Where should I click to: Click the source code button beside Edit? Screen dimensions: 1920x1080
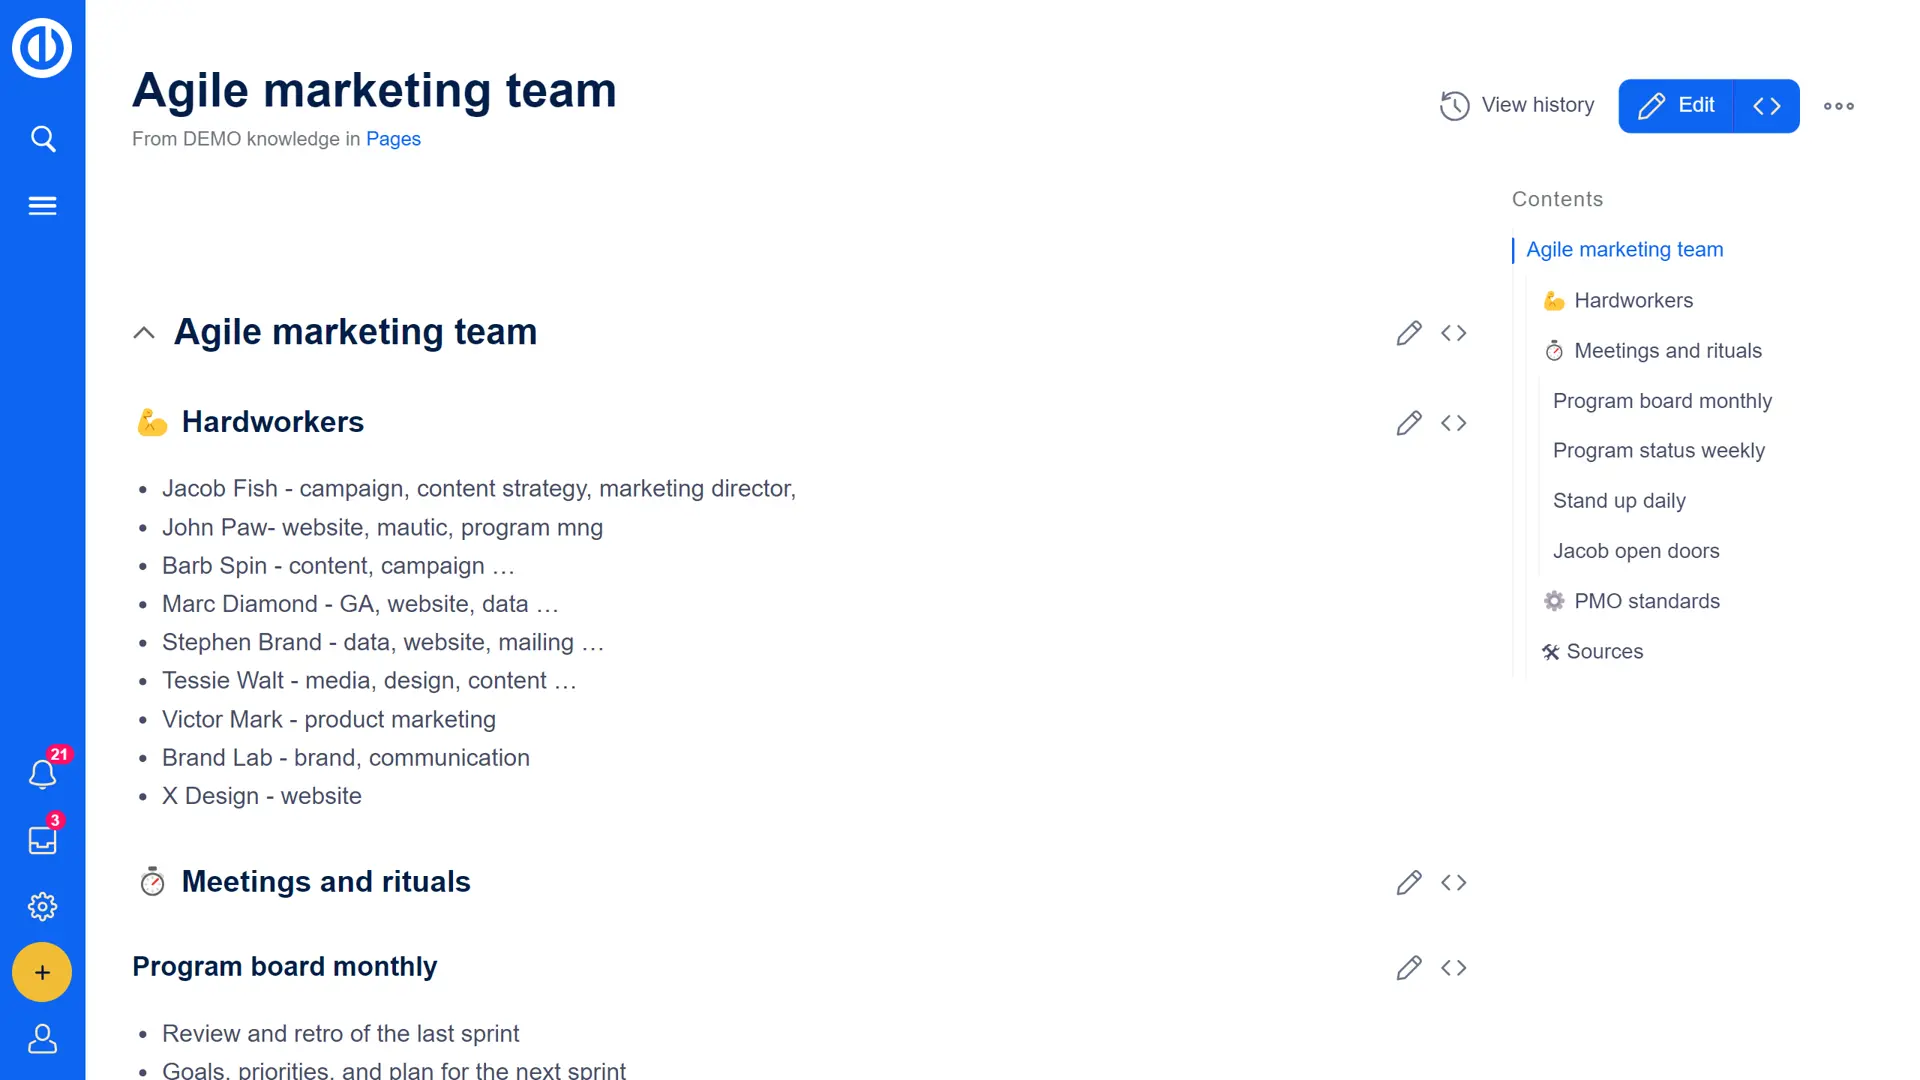click(x=1766, y=106)
